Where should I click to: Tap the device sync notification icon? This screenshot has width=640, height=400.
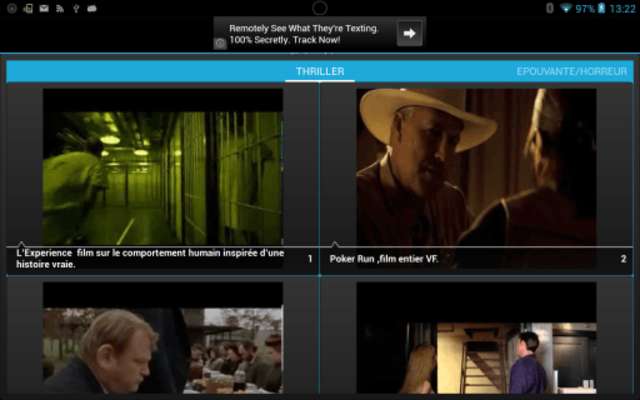coord(28,8)
